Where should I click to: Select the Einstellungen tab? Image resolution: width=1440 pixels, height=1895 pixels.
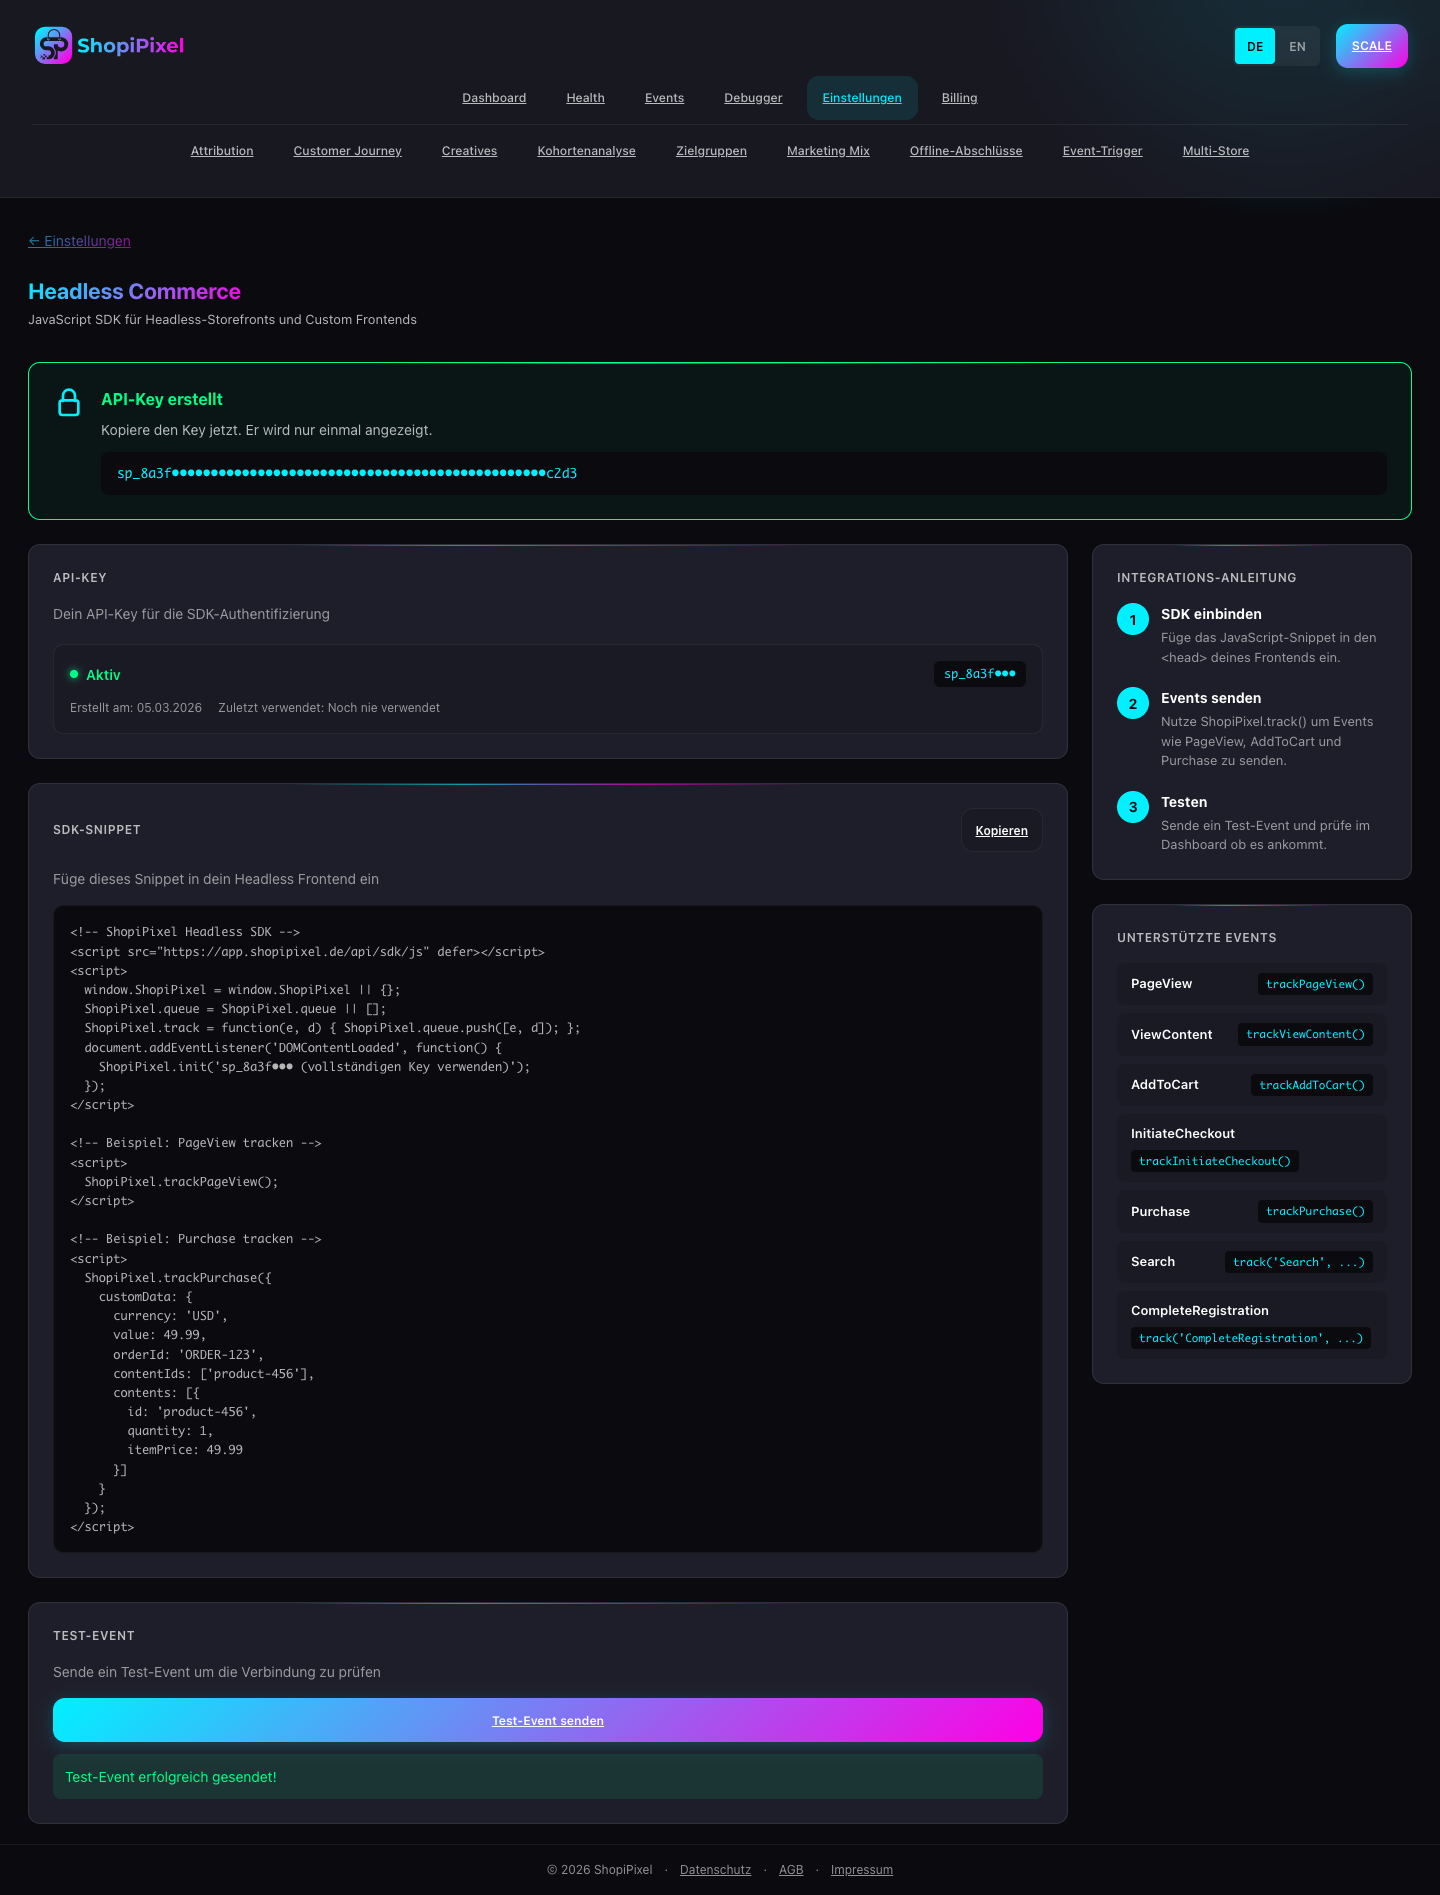tap(862, 98)
